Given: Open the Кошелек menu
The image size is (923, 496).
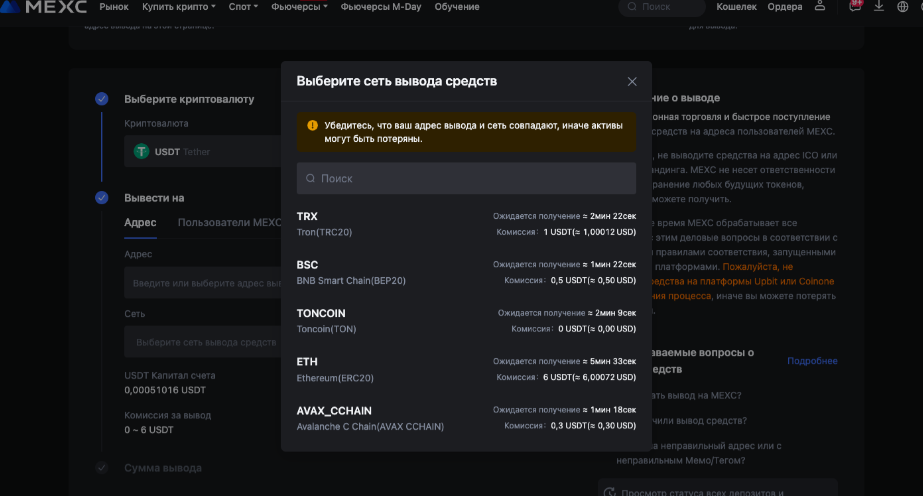Looking at the screenshot, I should coord(736,7).
